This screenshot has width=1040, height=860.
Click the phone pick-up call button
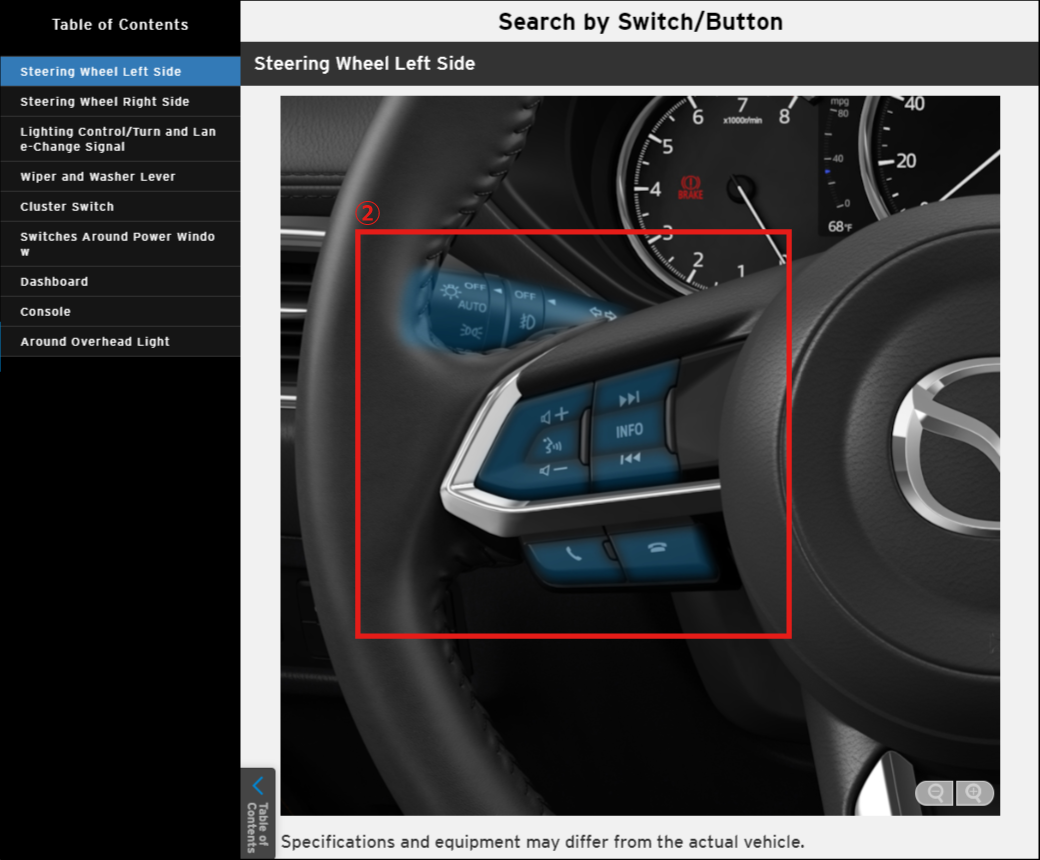coord(572,553)
